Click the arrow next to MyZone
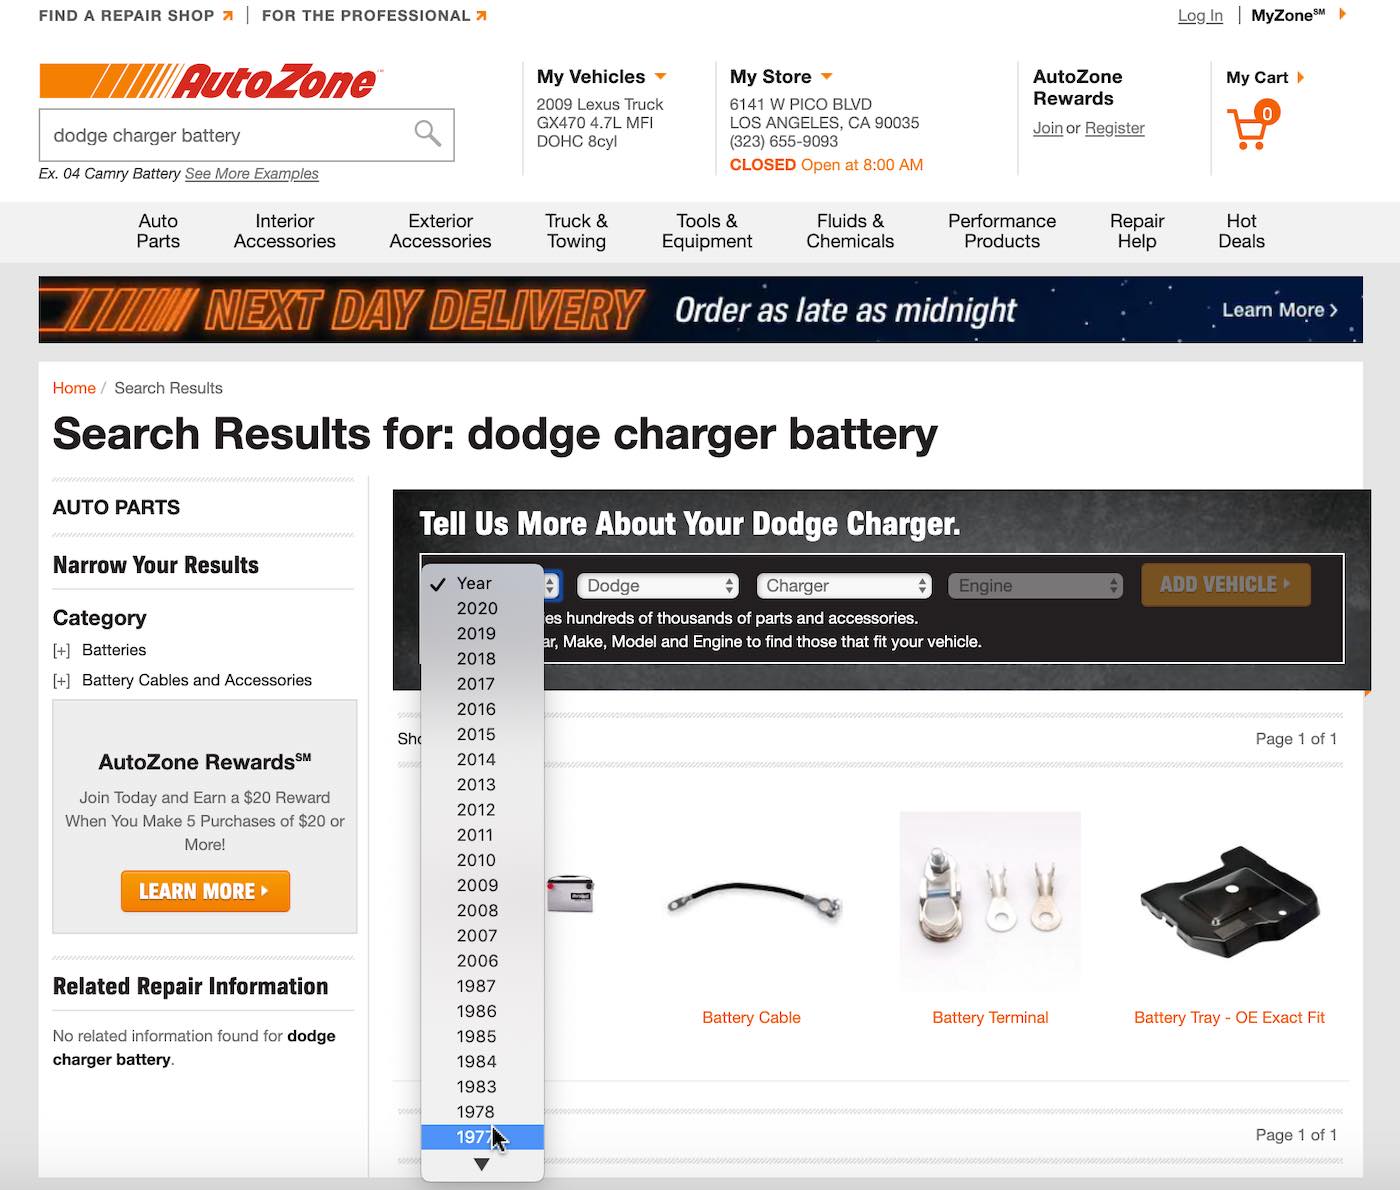The image size is (1400, 1190). (x=1343, y=14)
